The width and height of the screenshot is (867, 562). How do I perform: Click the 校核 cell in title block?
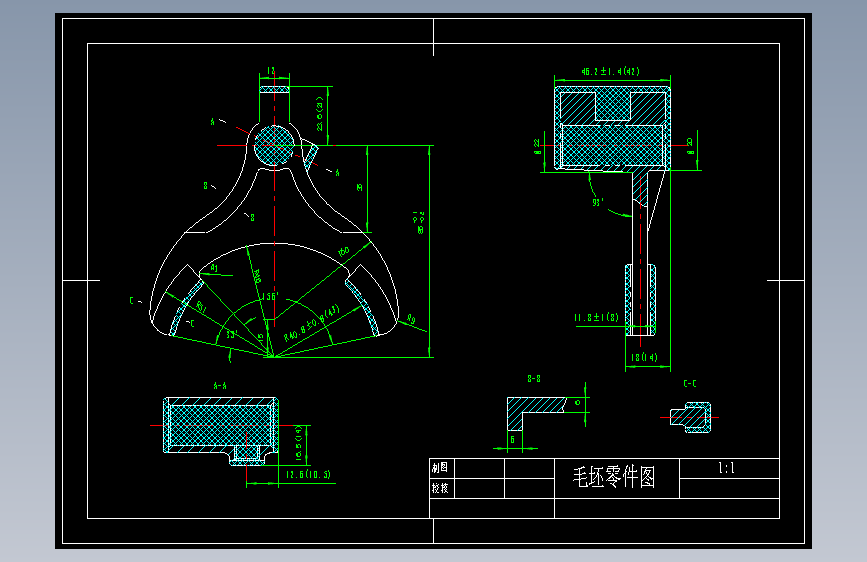[x=440, y=488]
